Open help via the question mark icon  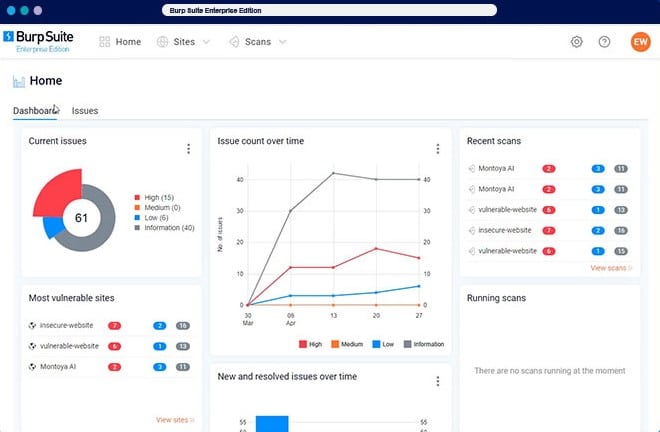tap(604, 42)
